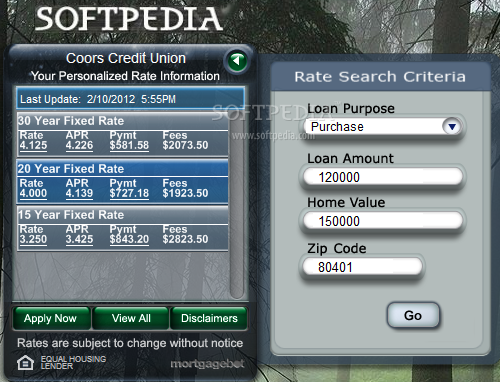The height and width of the screenshot is (382, 500).
Task: Select the 20 Year Fixed Rate entry
Action: click(123, 182)
